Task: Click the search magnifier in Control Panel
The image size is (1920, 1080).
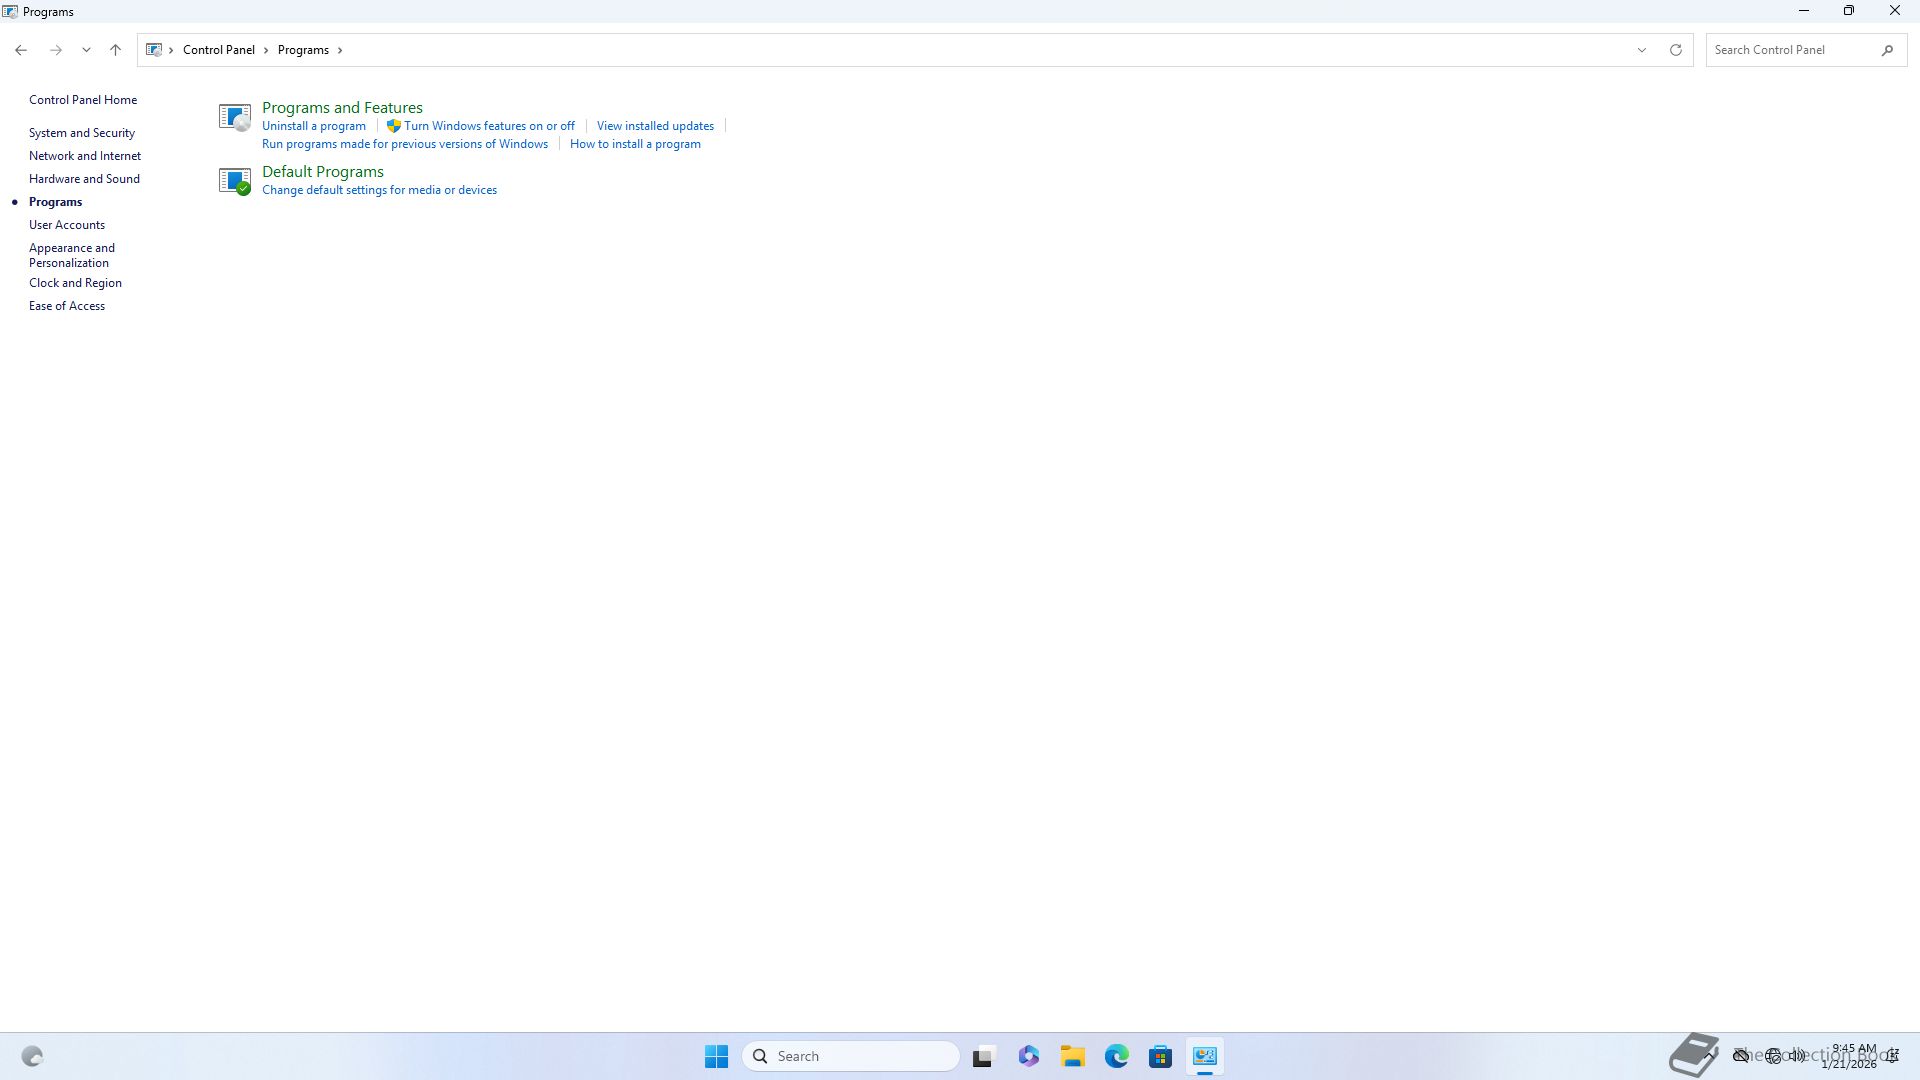Action: click(x=1887, y=50)
